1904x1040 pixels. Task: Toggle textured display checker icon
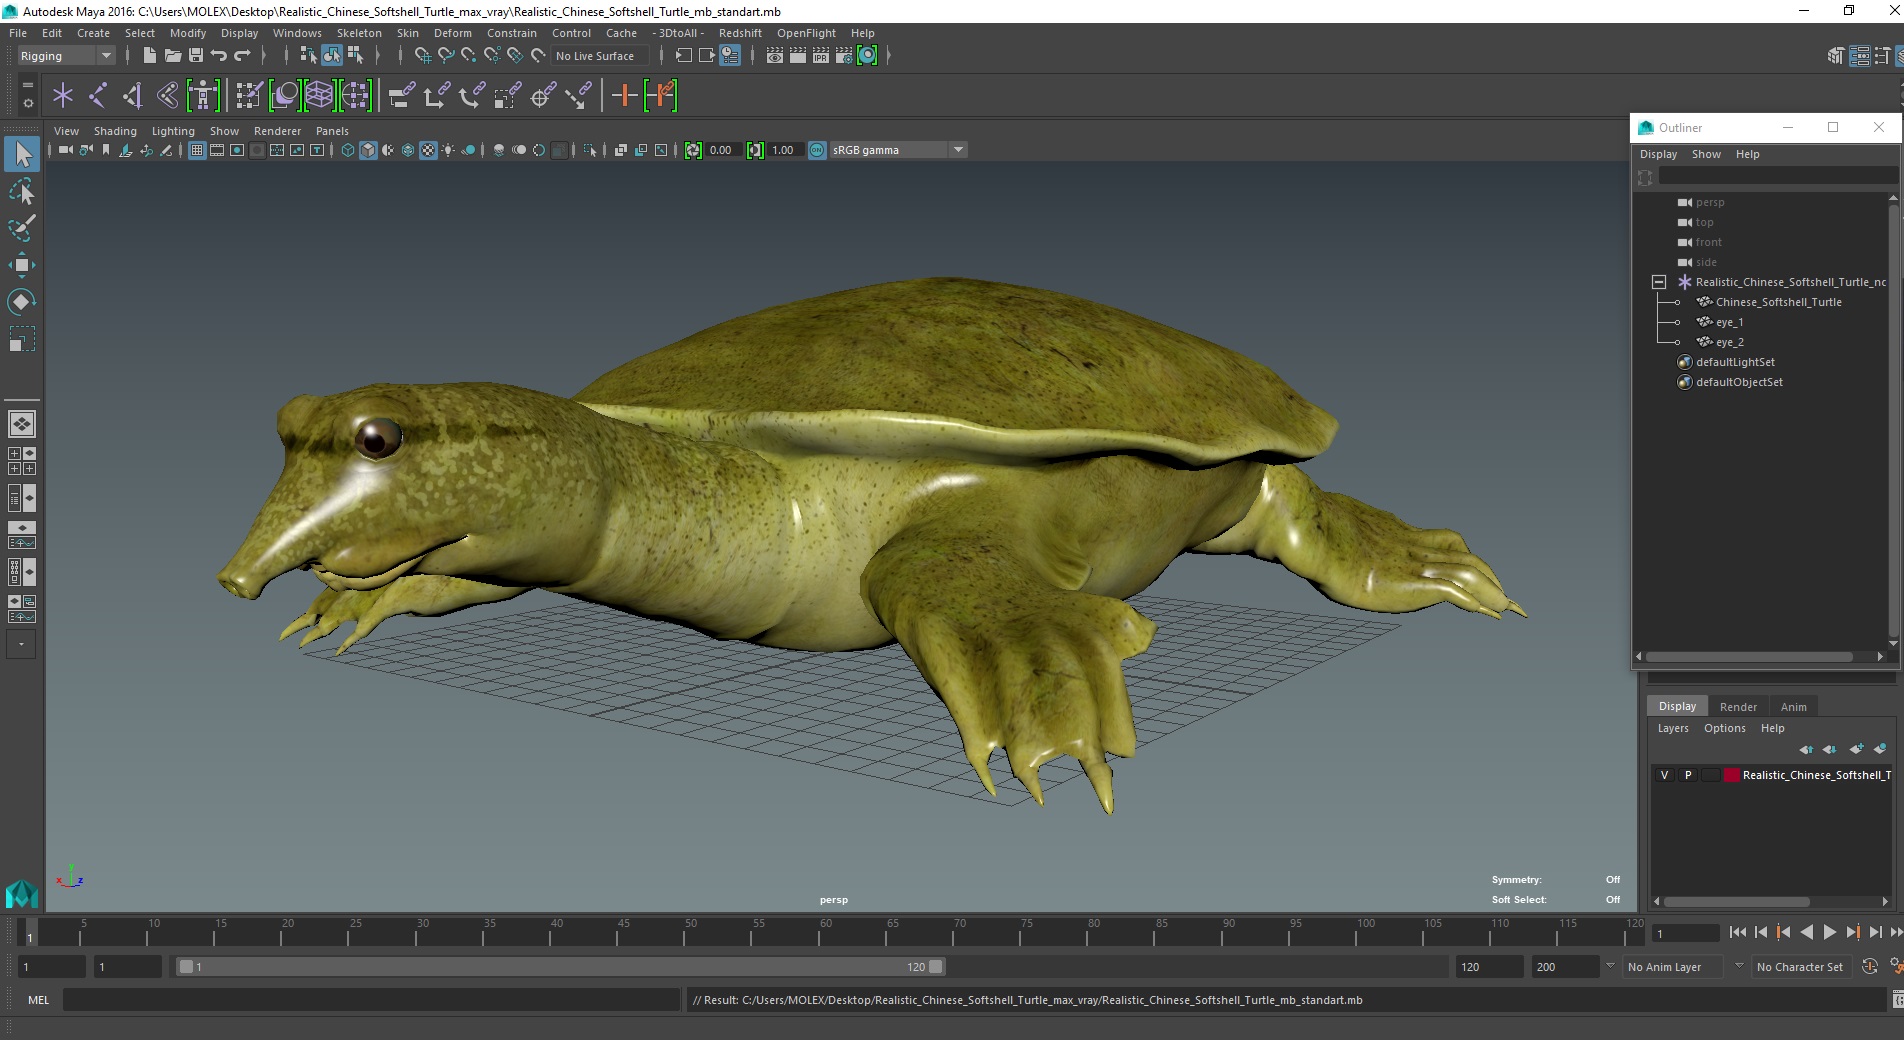pyautogui.click(x=428, y=150)
